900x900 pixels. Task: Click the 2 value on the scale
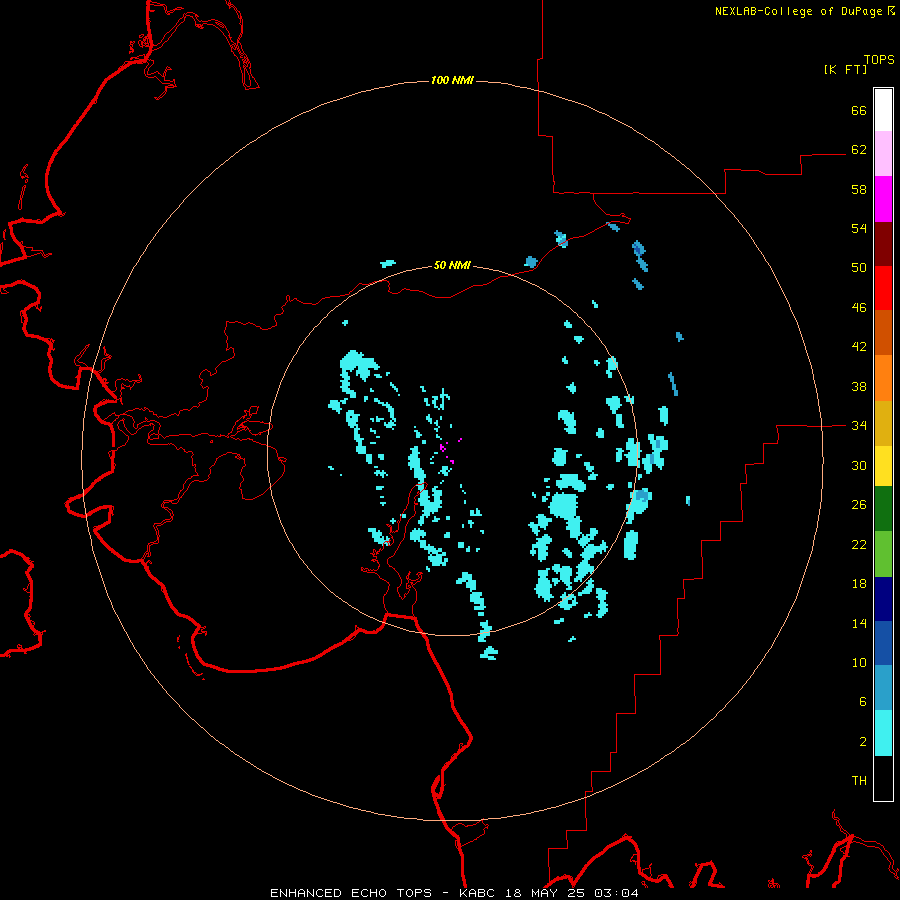[x=863, y=742]
